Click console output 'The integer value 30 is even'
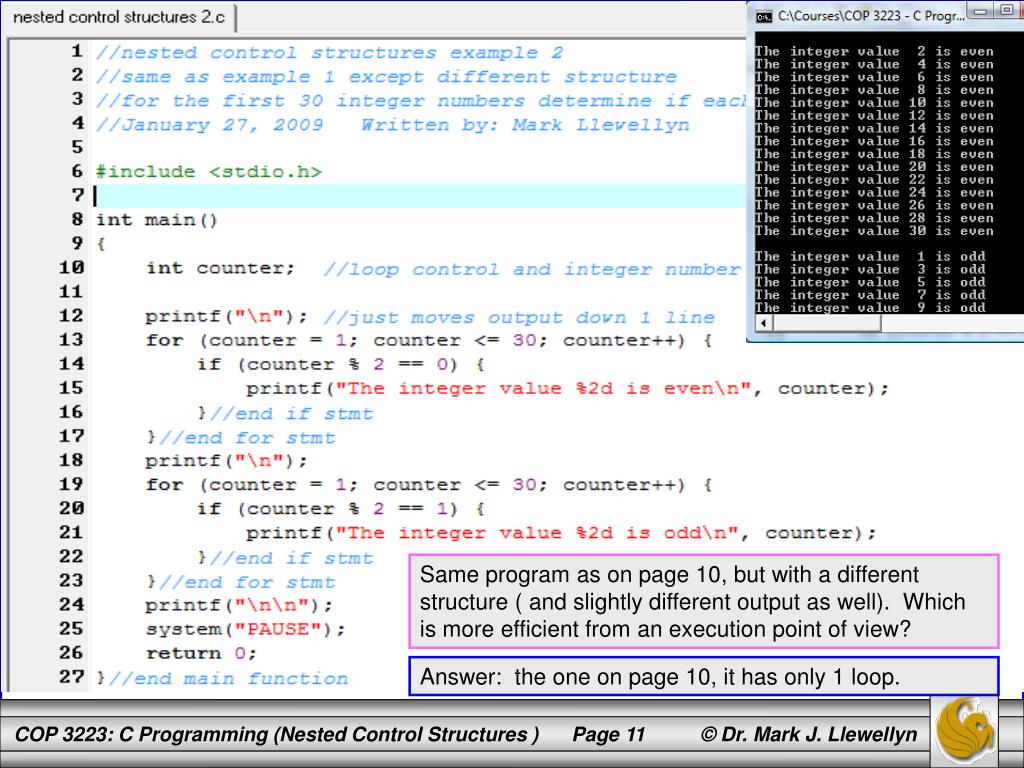The width and height of the screenshot is (1024, 768). click(874, 231)
